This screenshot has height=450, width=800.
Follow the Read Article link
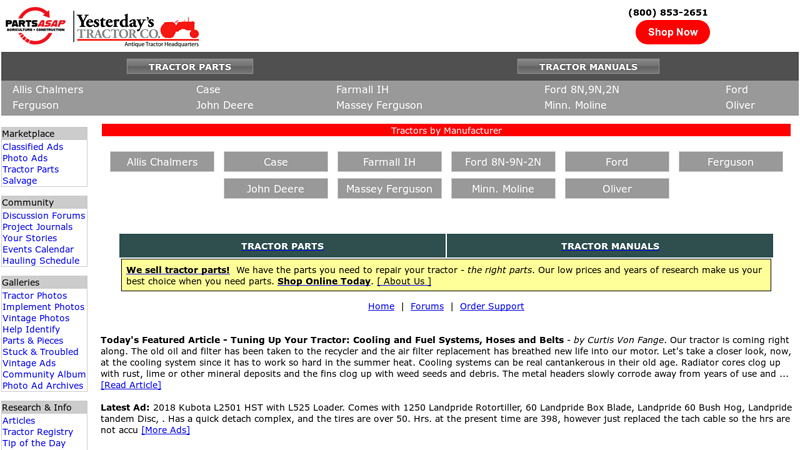coord(131,385)
